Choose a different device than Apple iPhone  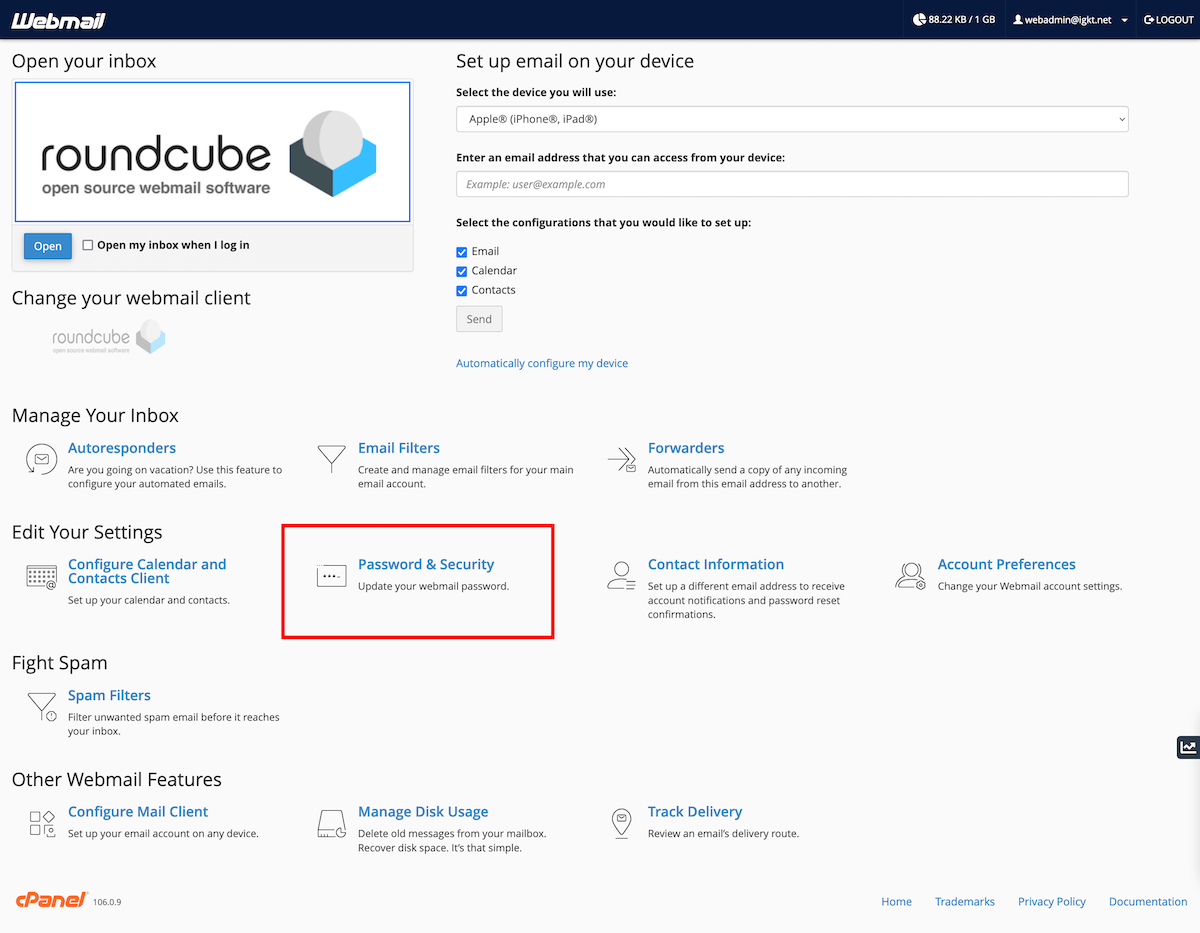point(792,118)
